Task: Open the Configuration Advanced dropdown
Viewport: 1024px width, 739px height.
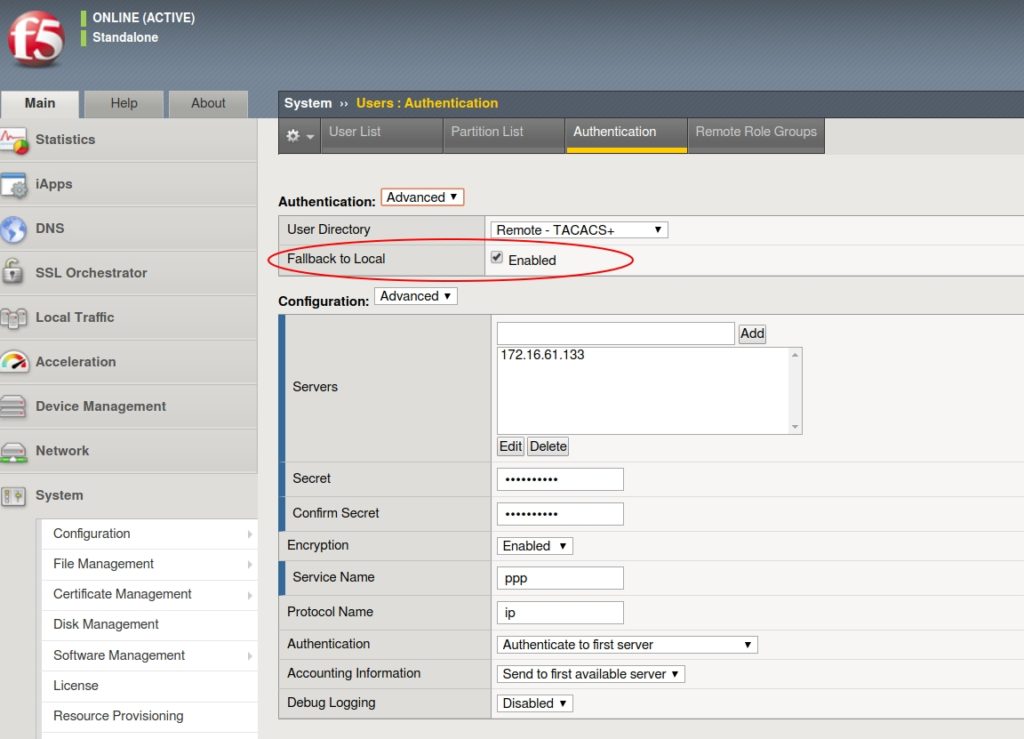Action: [x=416, y=296]
